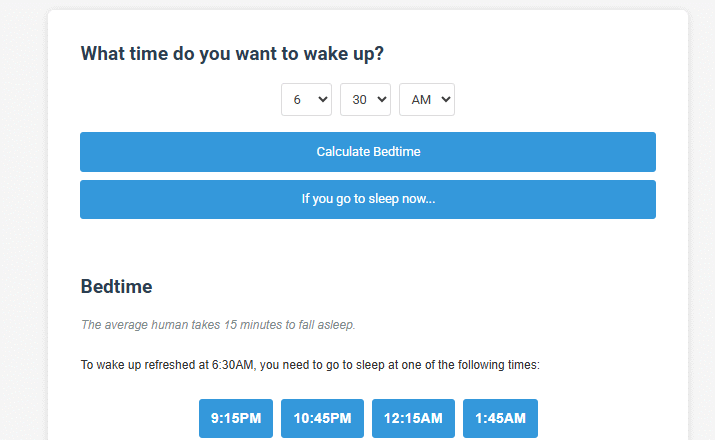
Task: Click the chevron arrow of the AM/PM selector
Action: tap(445, 99)
